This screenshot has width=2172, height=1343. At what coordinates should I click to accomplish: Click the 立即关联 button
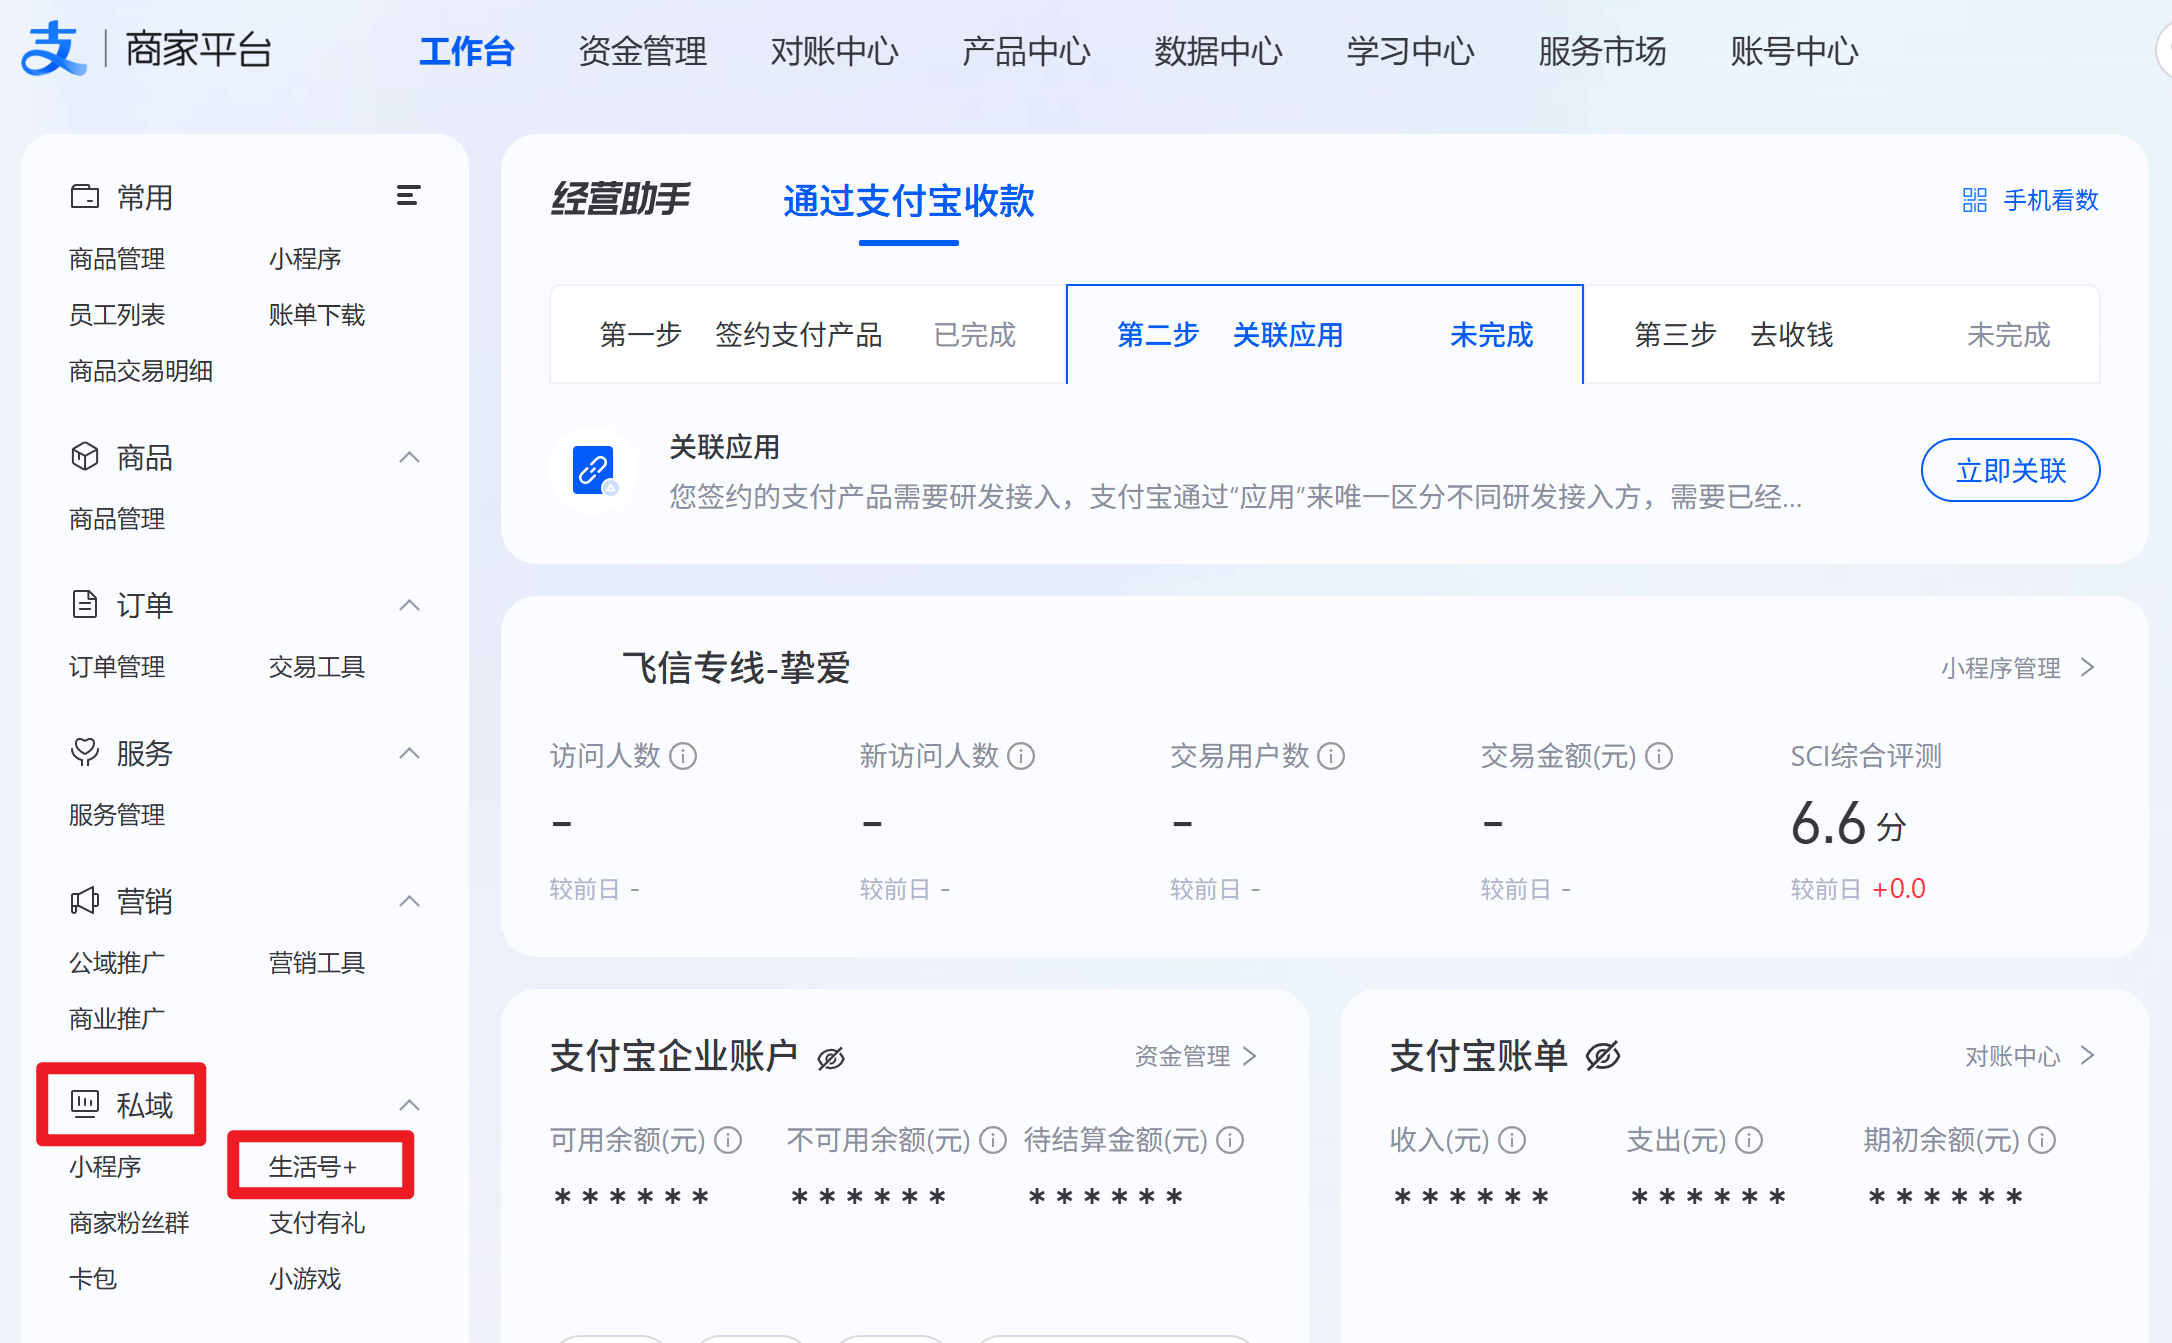tap(2010, 470)
